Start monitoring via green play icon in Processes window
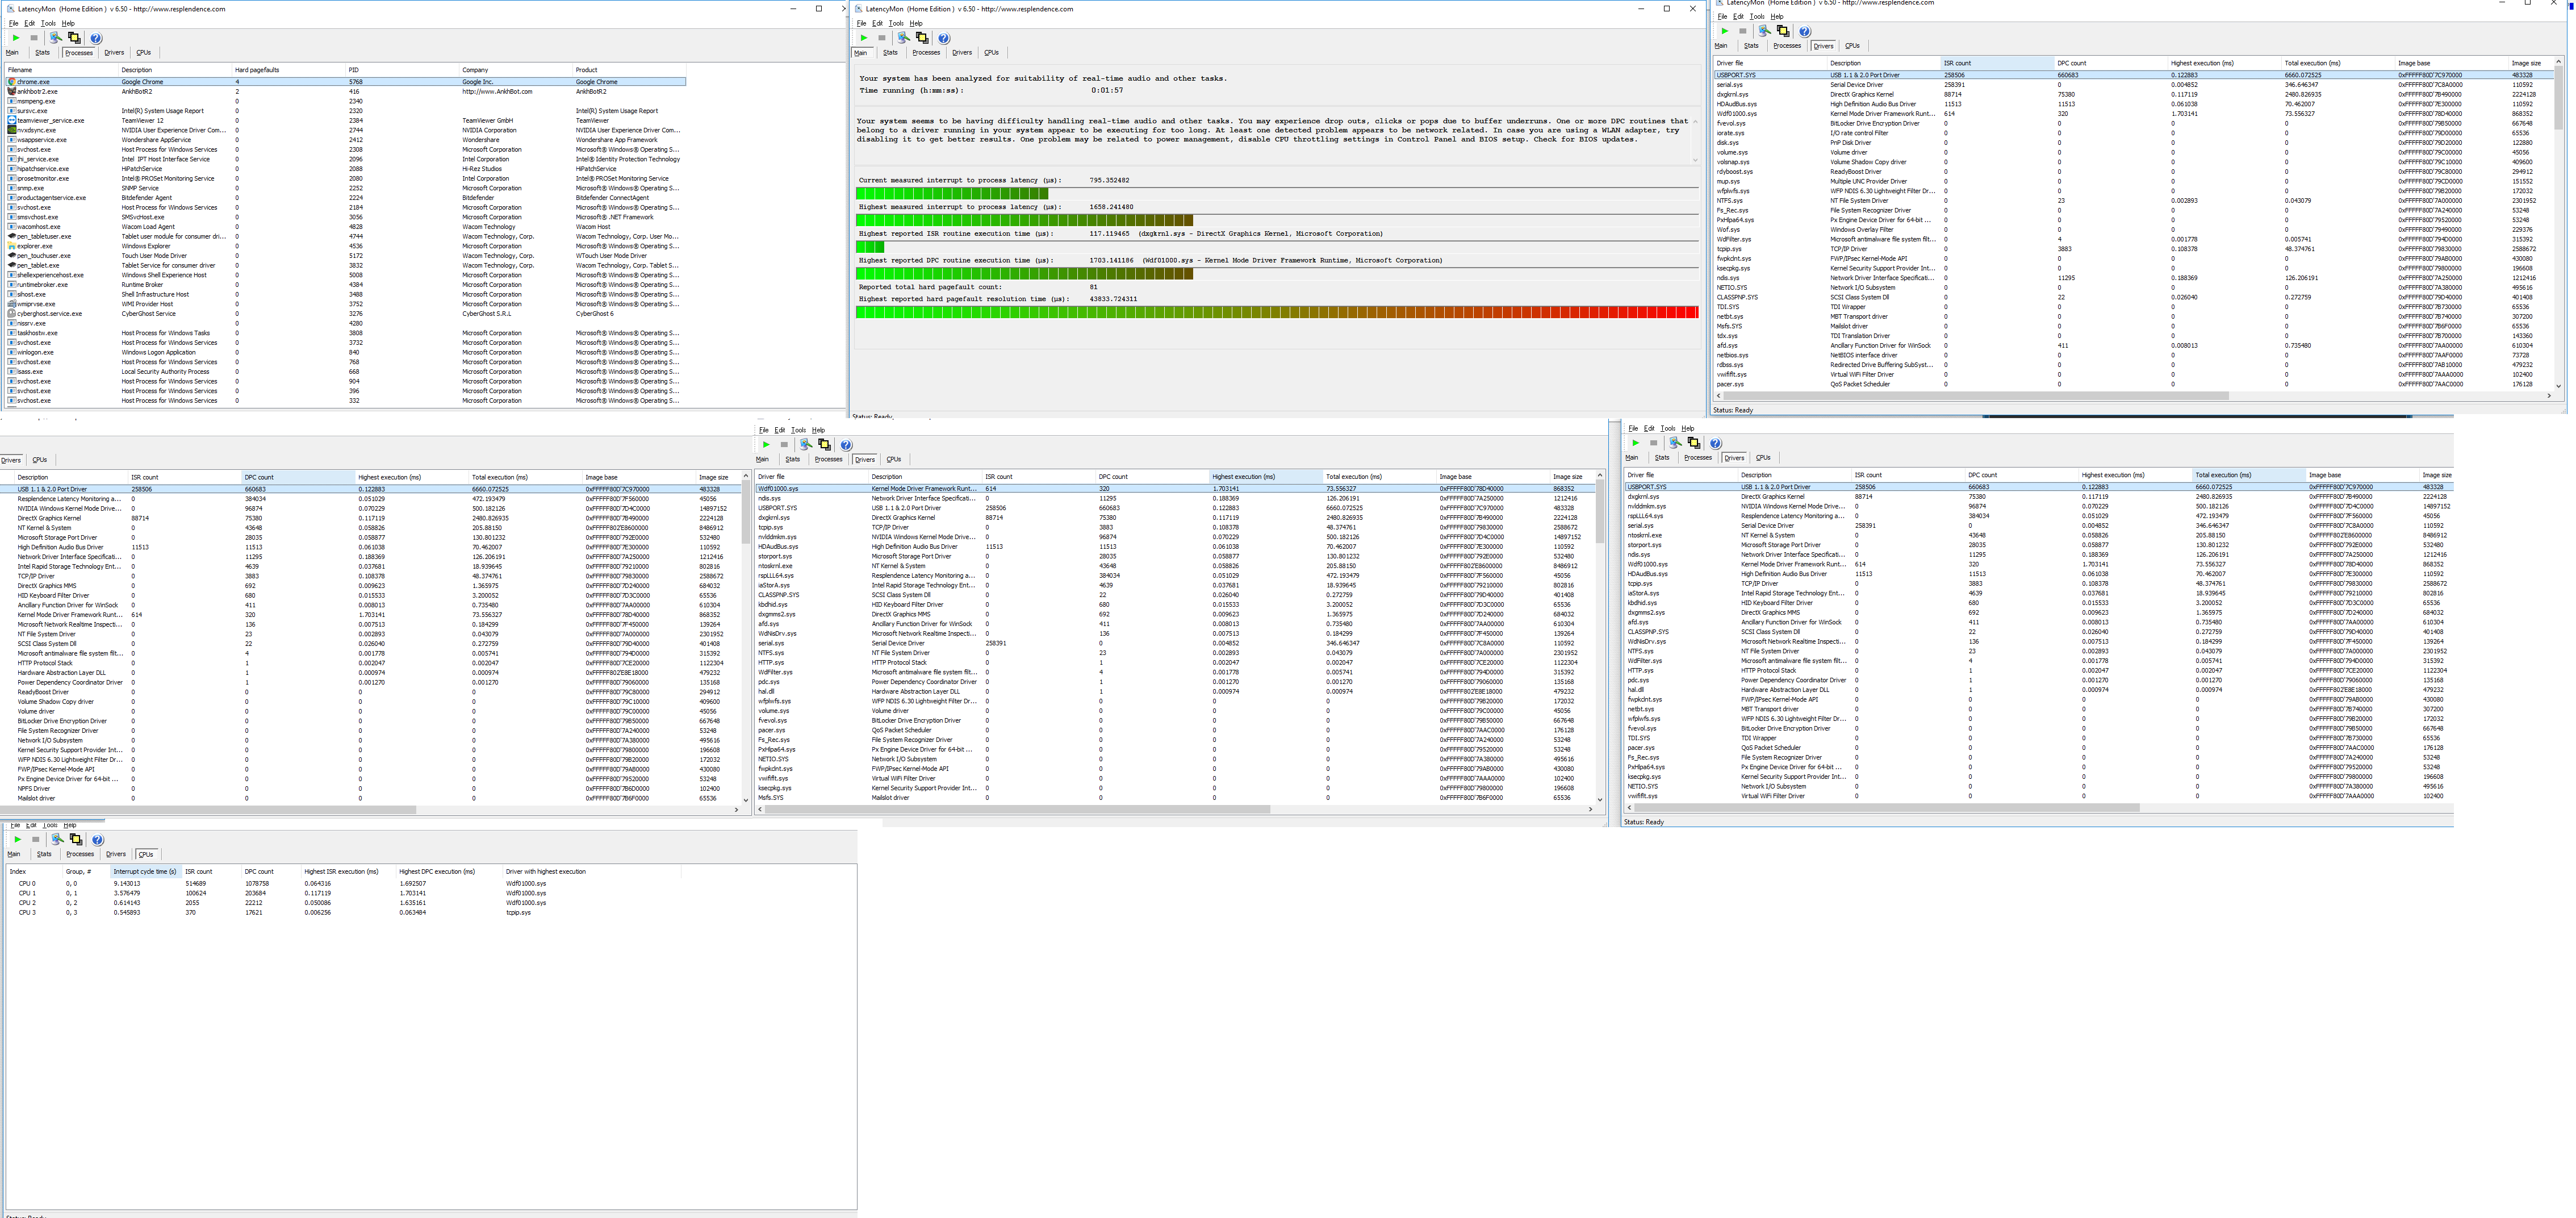The image size is (2576, 1218). point(15,38)
